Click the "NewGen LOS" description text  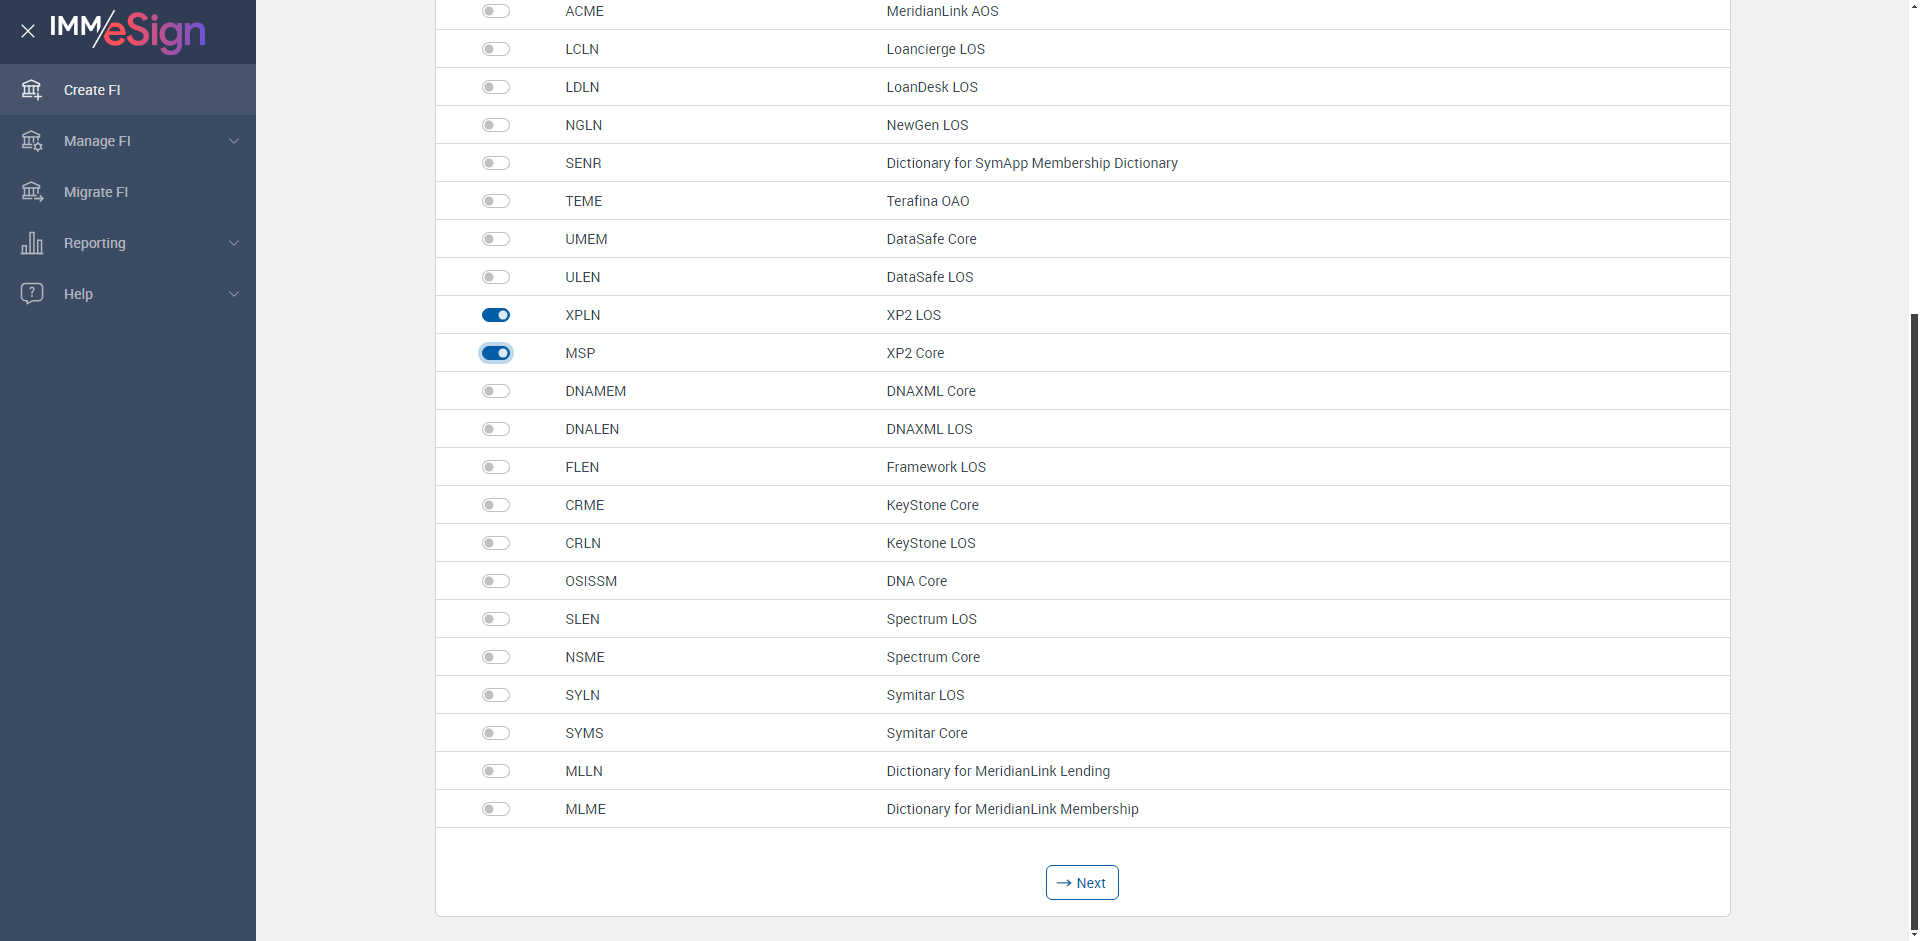tap(927, 125)
